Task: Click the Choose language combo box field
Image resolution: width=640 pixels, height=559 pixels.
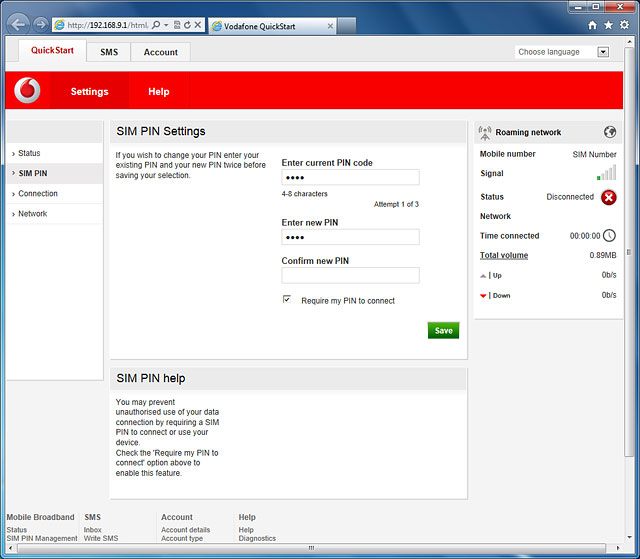Action: [562, 52]
